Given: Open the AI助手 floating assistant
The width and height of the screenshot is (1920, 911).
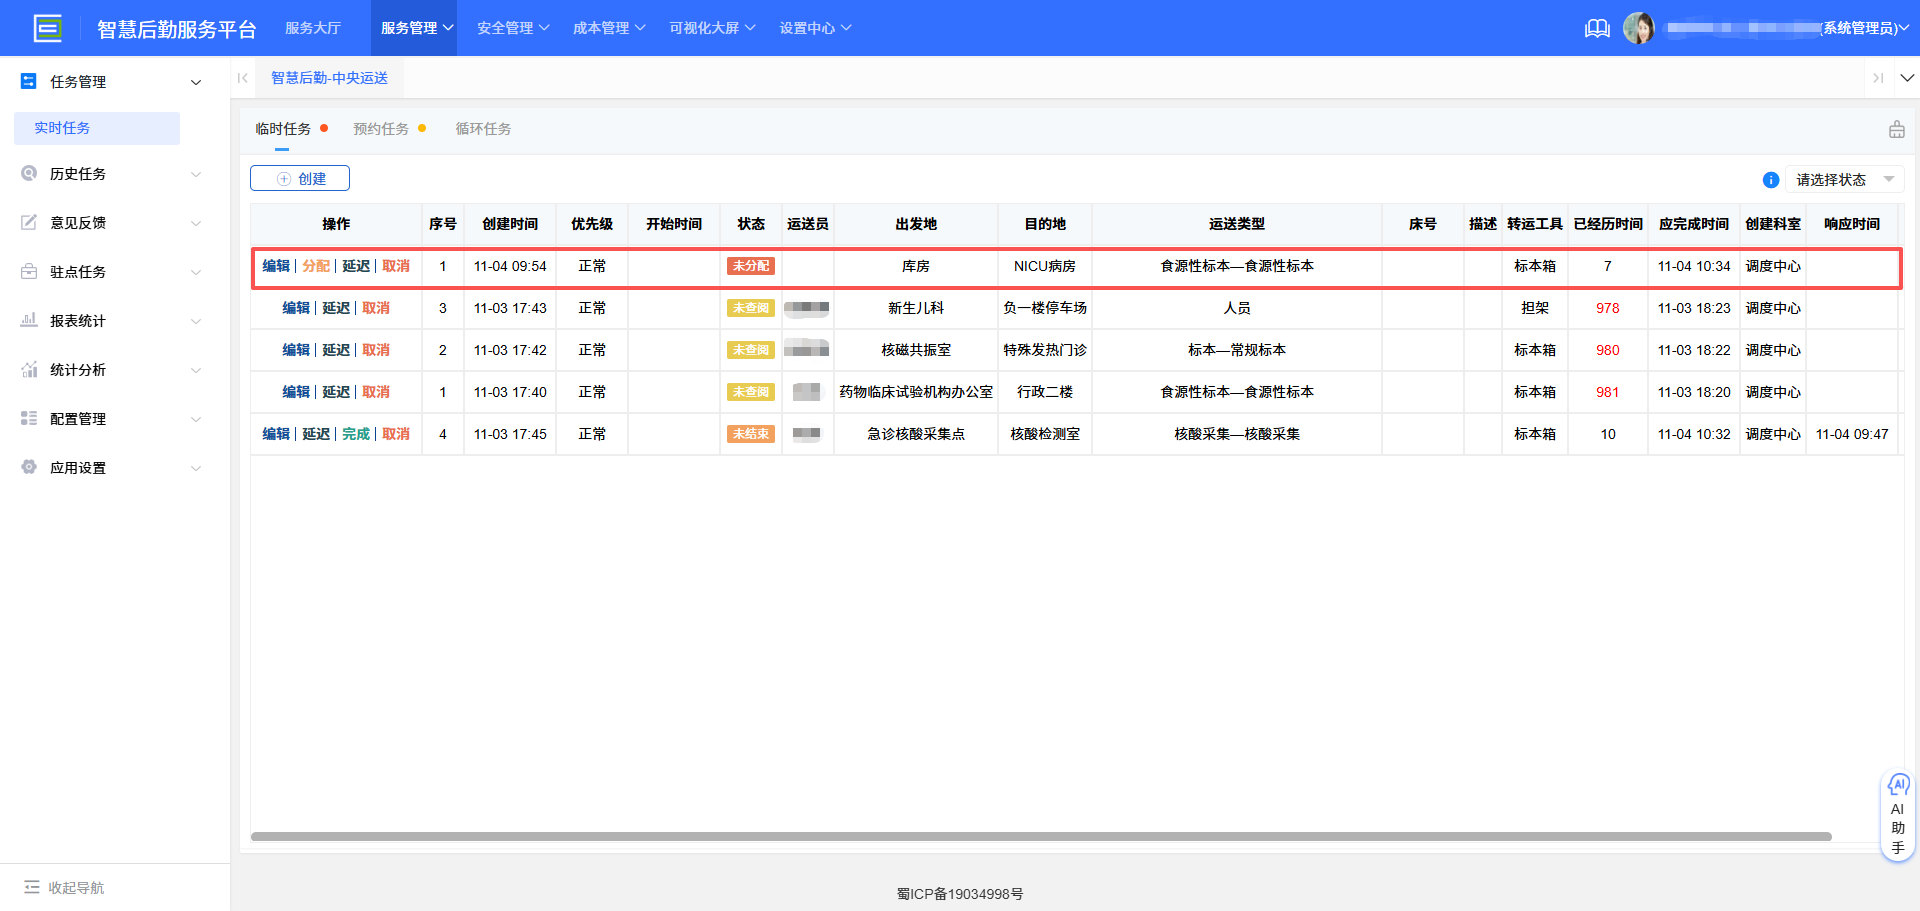Looking at the screenshot, I should click(1898, 814).
